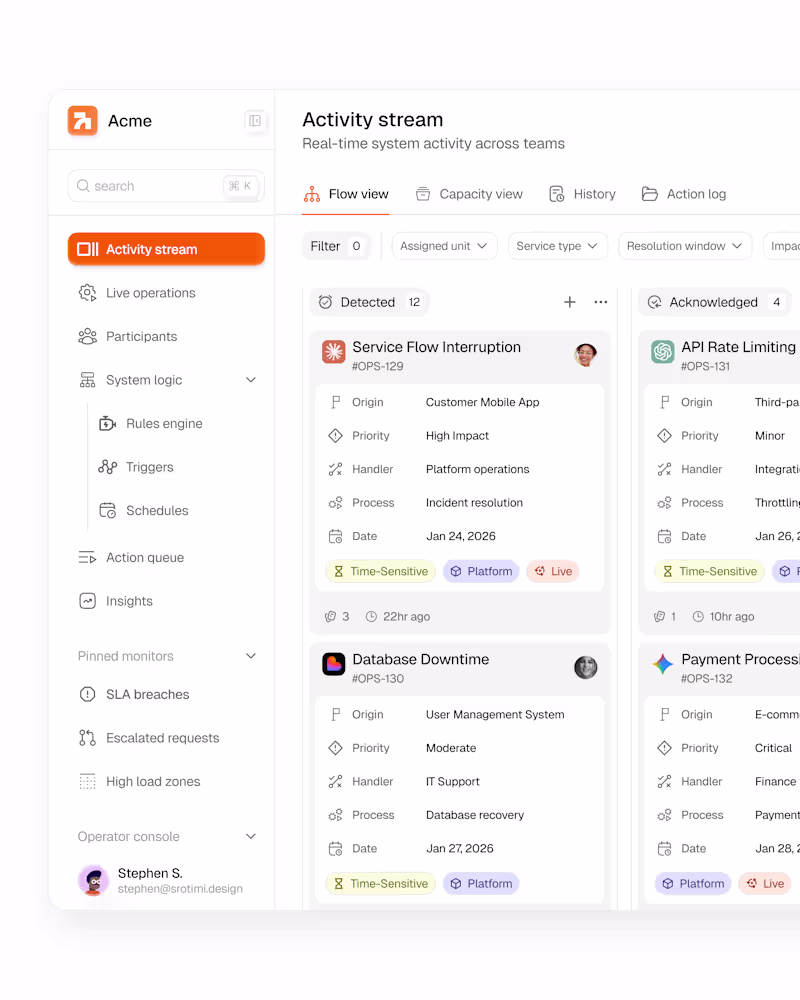Click the Escalated requests branch icon
Screen dimensions: 800x1000
tap(87, 738)
